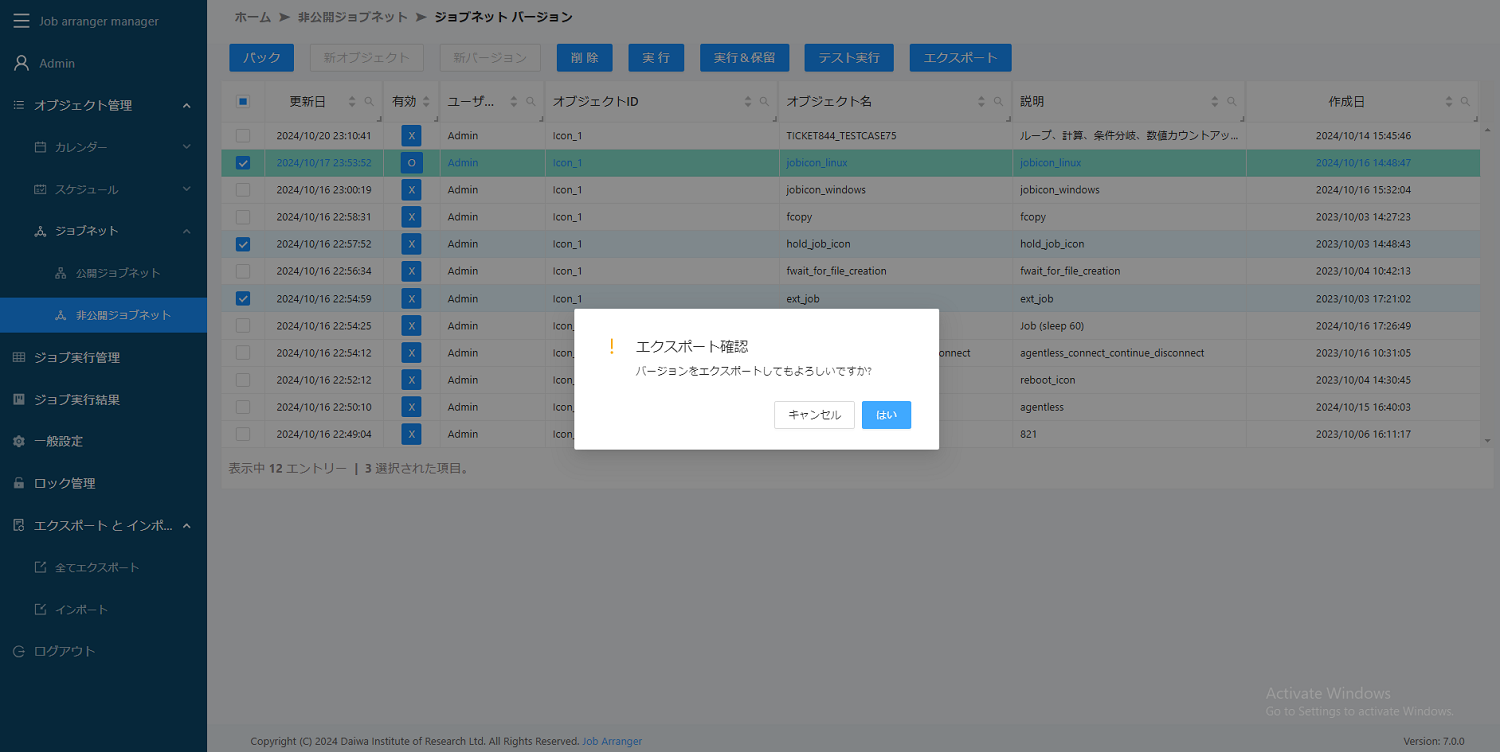The image size is (1500, 752).
Task: Collapse the オブジェクト管理 sidebar section
Action: 184,105
